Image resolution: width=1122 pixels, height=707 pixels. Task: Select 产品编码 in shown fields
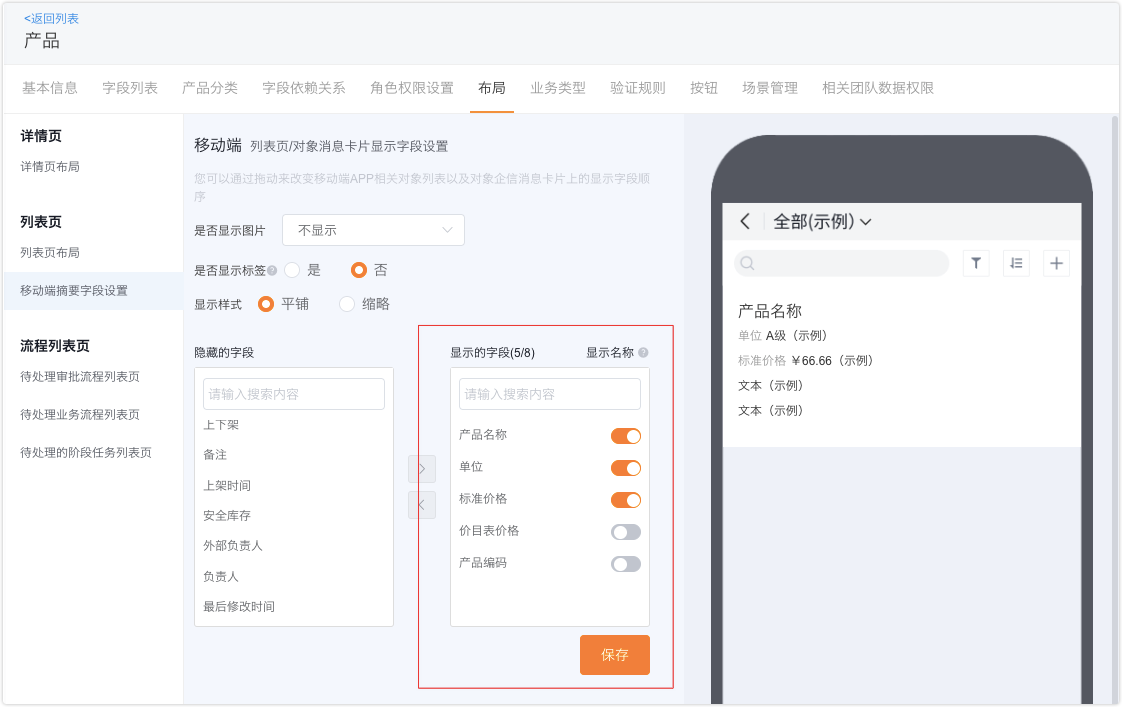483,562
